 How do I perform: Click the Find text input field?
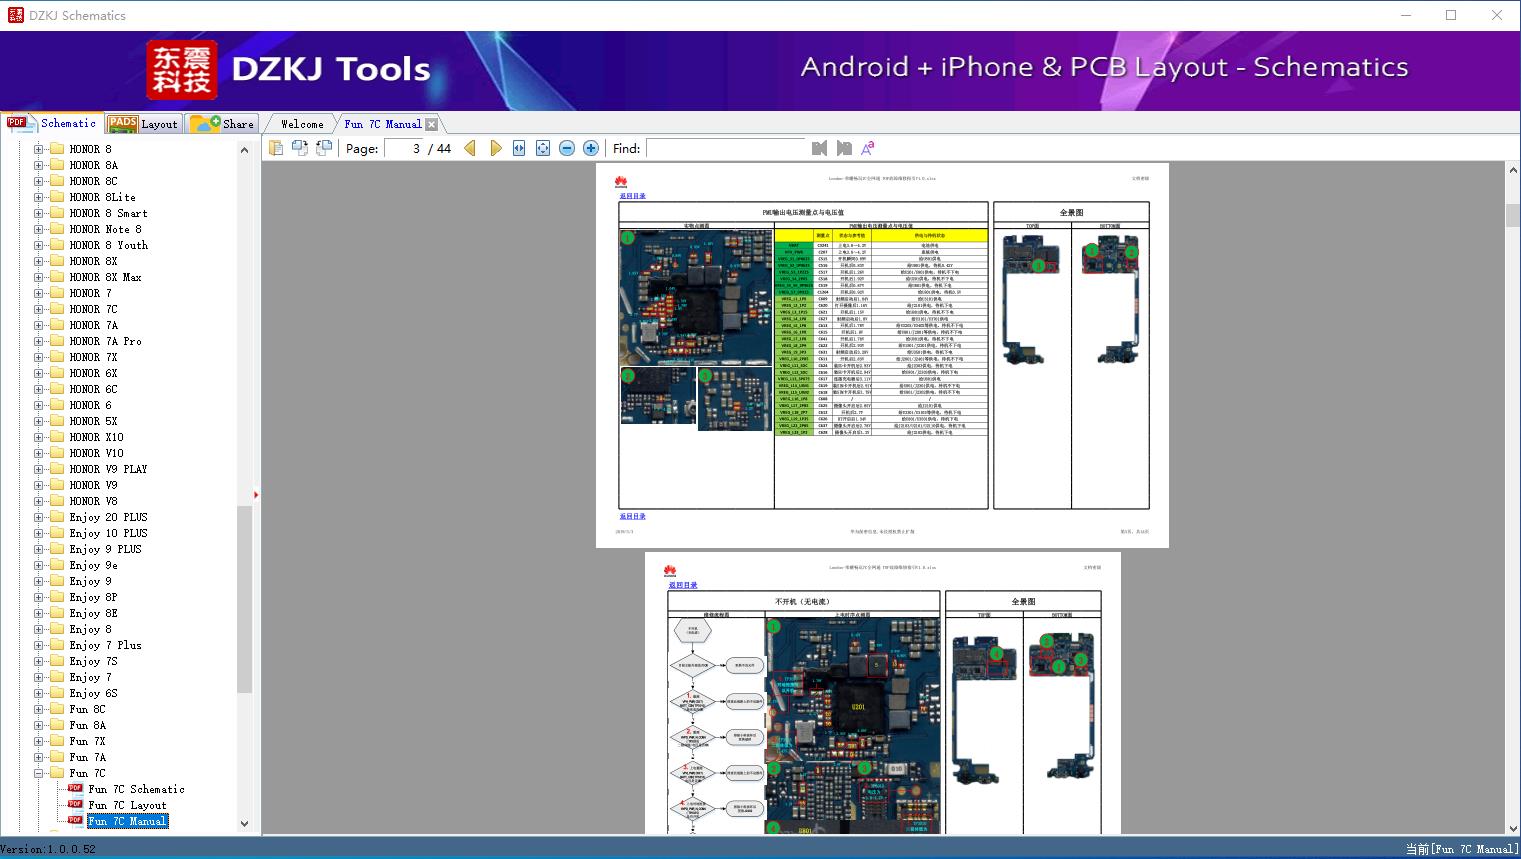[x=725, y=148]
